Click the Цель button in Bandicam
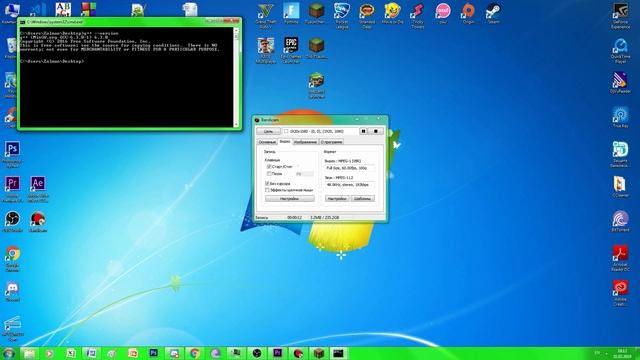Screen dimensions: 640x360 point(268,131)
